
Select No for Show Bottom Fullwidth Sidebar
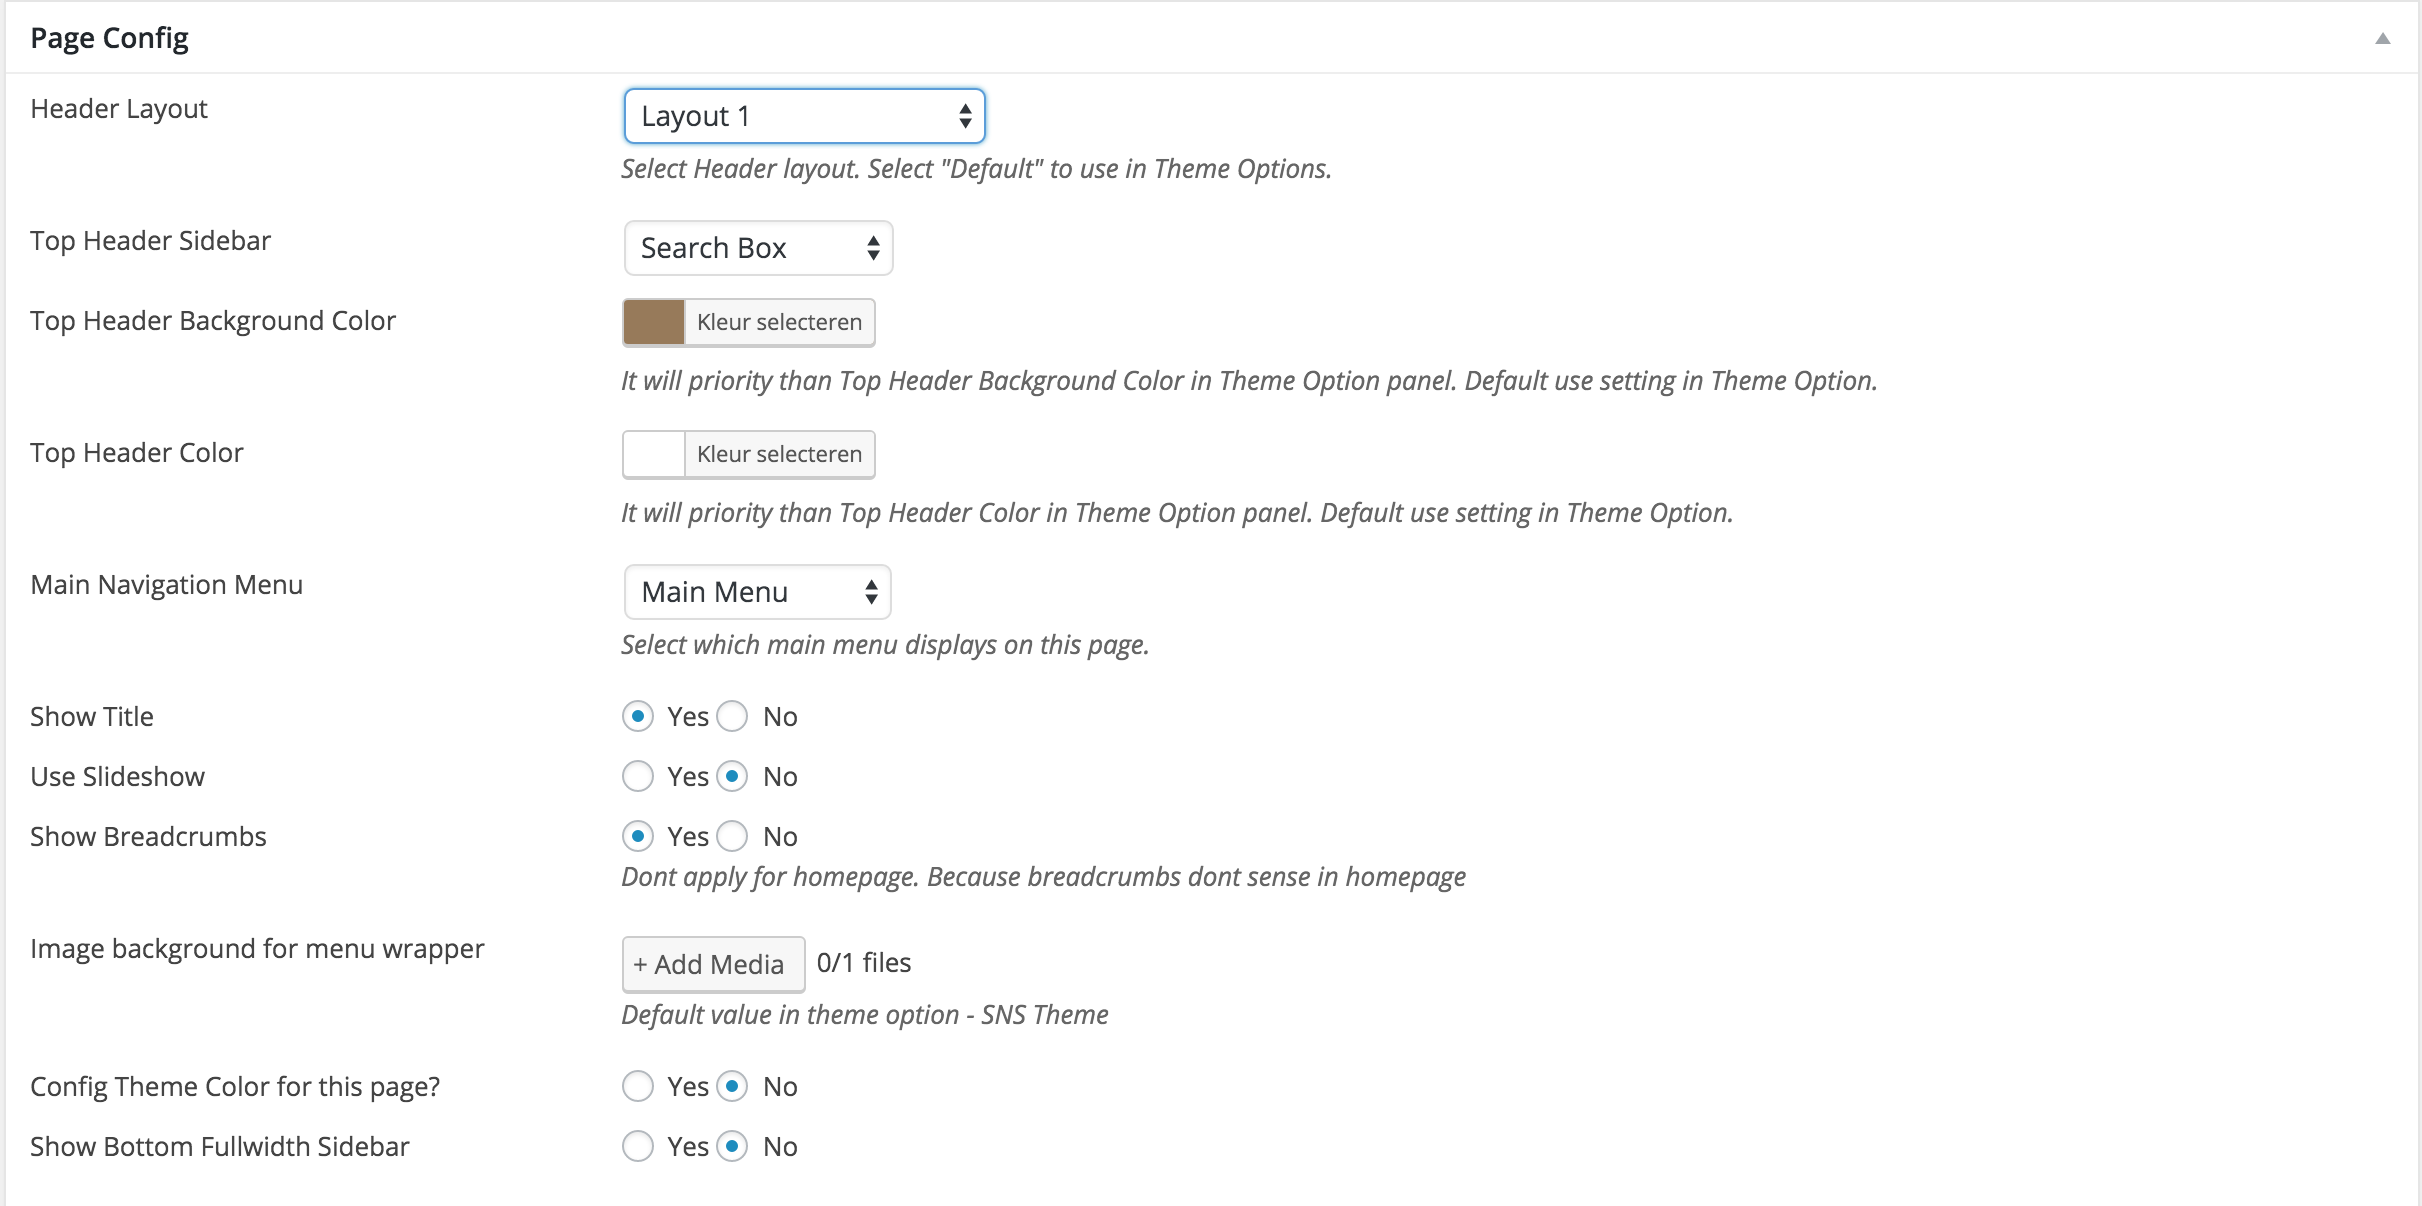click(x=732, y=1146)
